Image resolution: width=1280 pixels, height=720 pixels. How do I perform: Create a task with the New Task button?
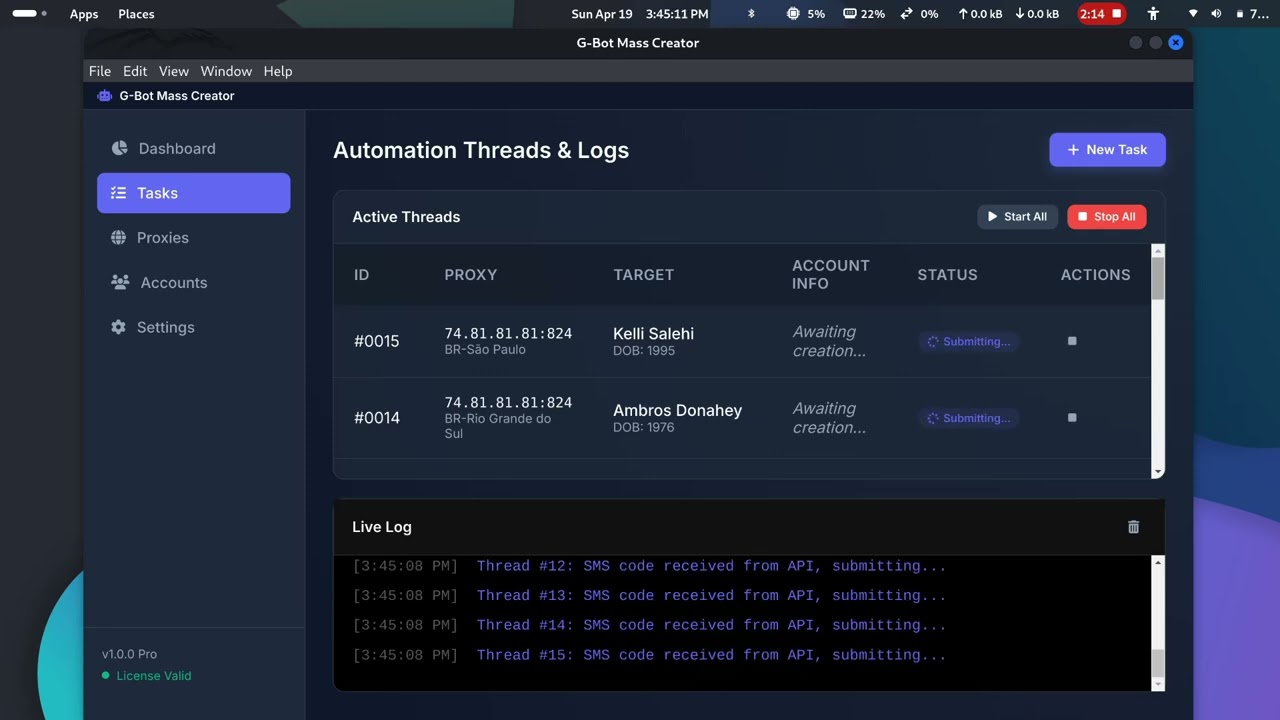coord(1107,150)
